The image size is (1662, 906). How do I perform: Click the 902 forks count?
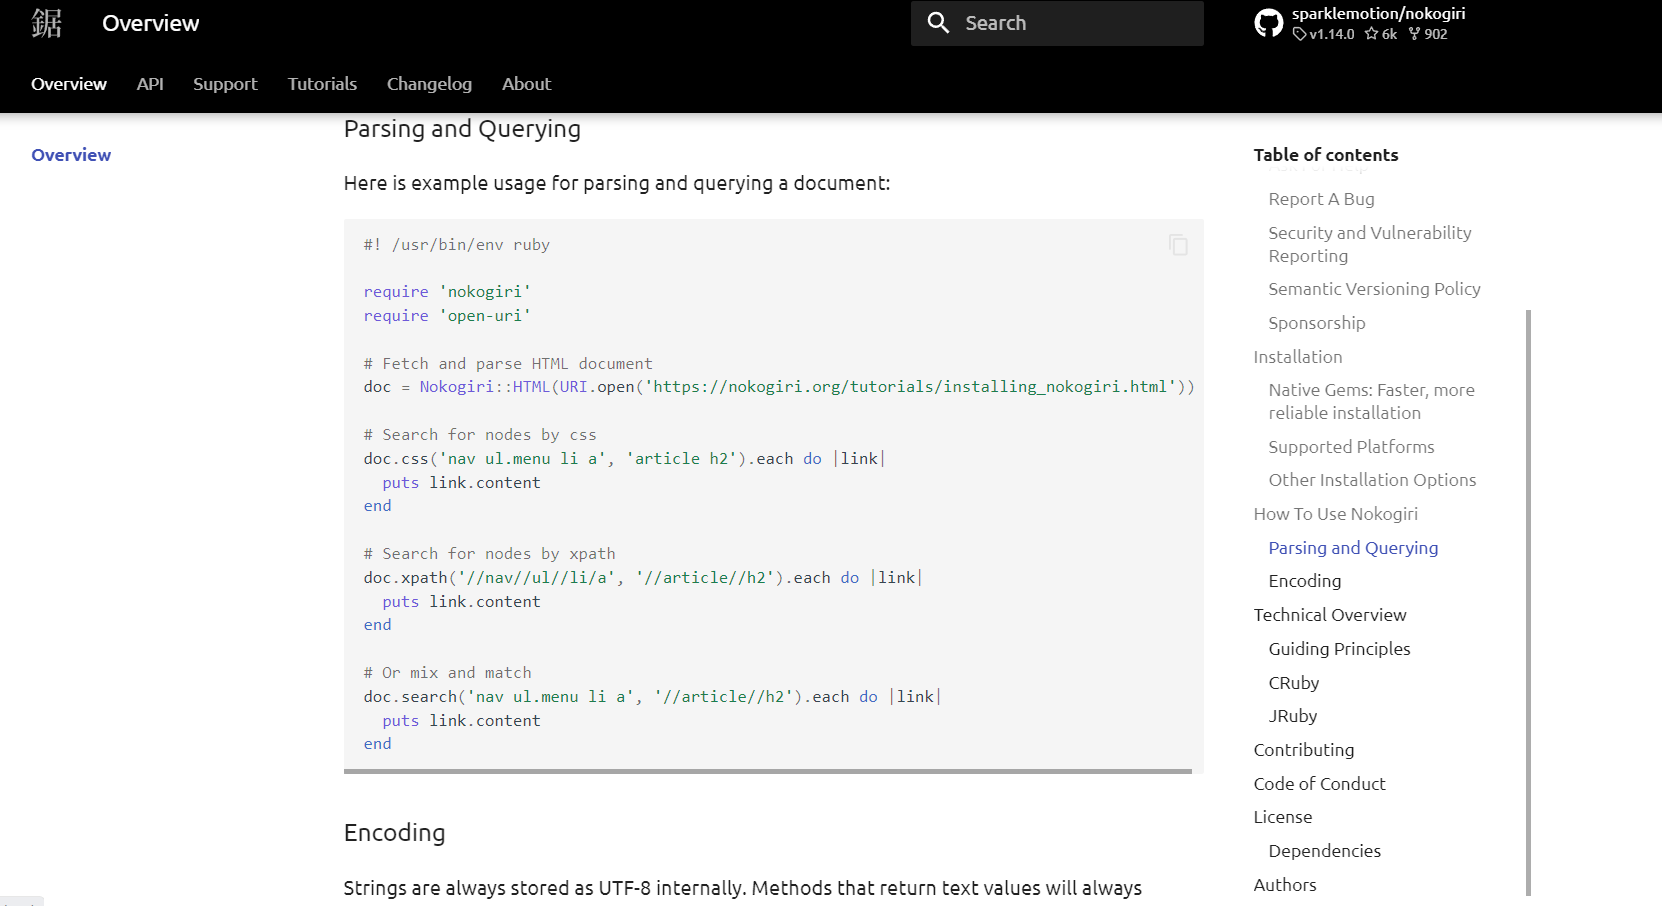[1428, 34]
